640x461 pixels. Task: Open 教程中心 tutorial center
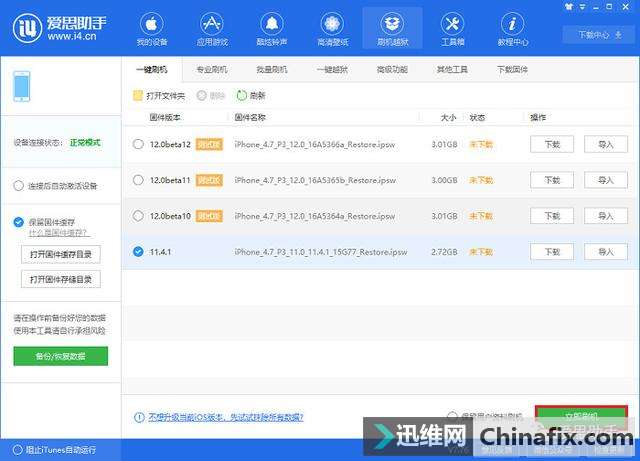[x=512, y=29]
